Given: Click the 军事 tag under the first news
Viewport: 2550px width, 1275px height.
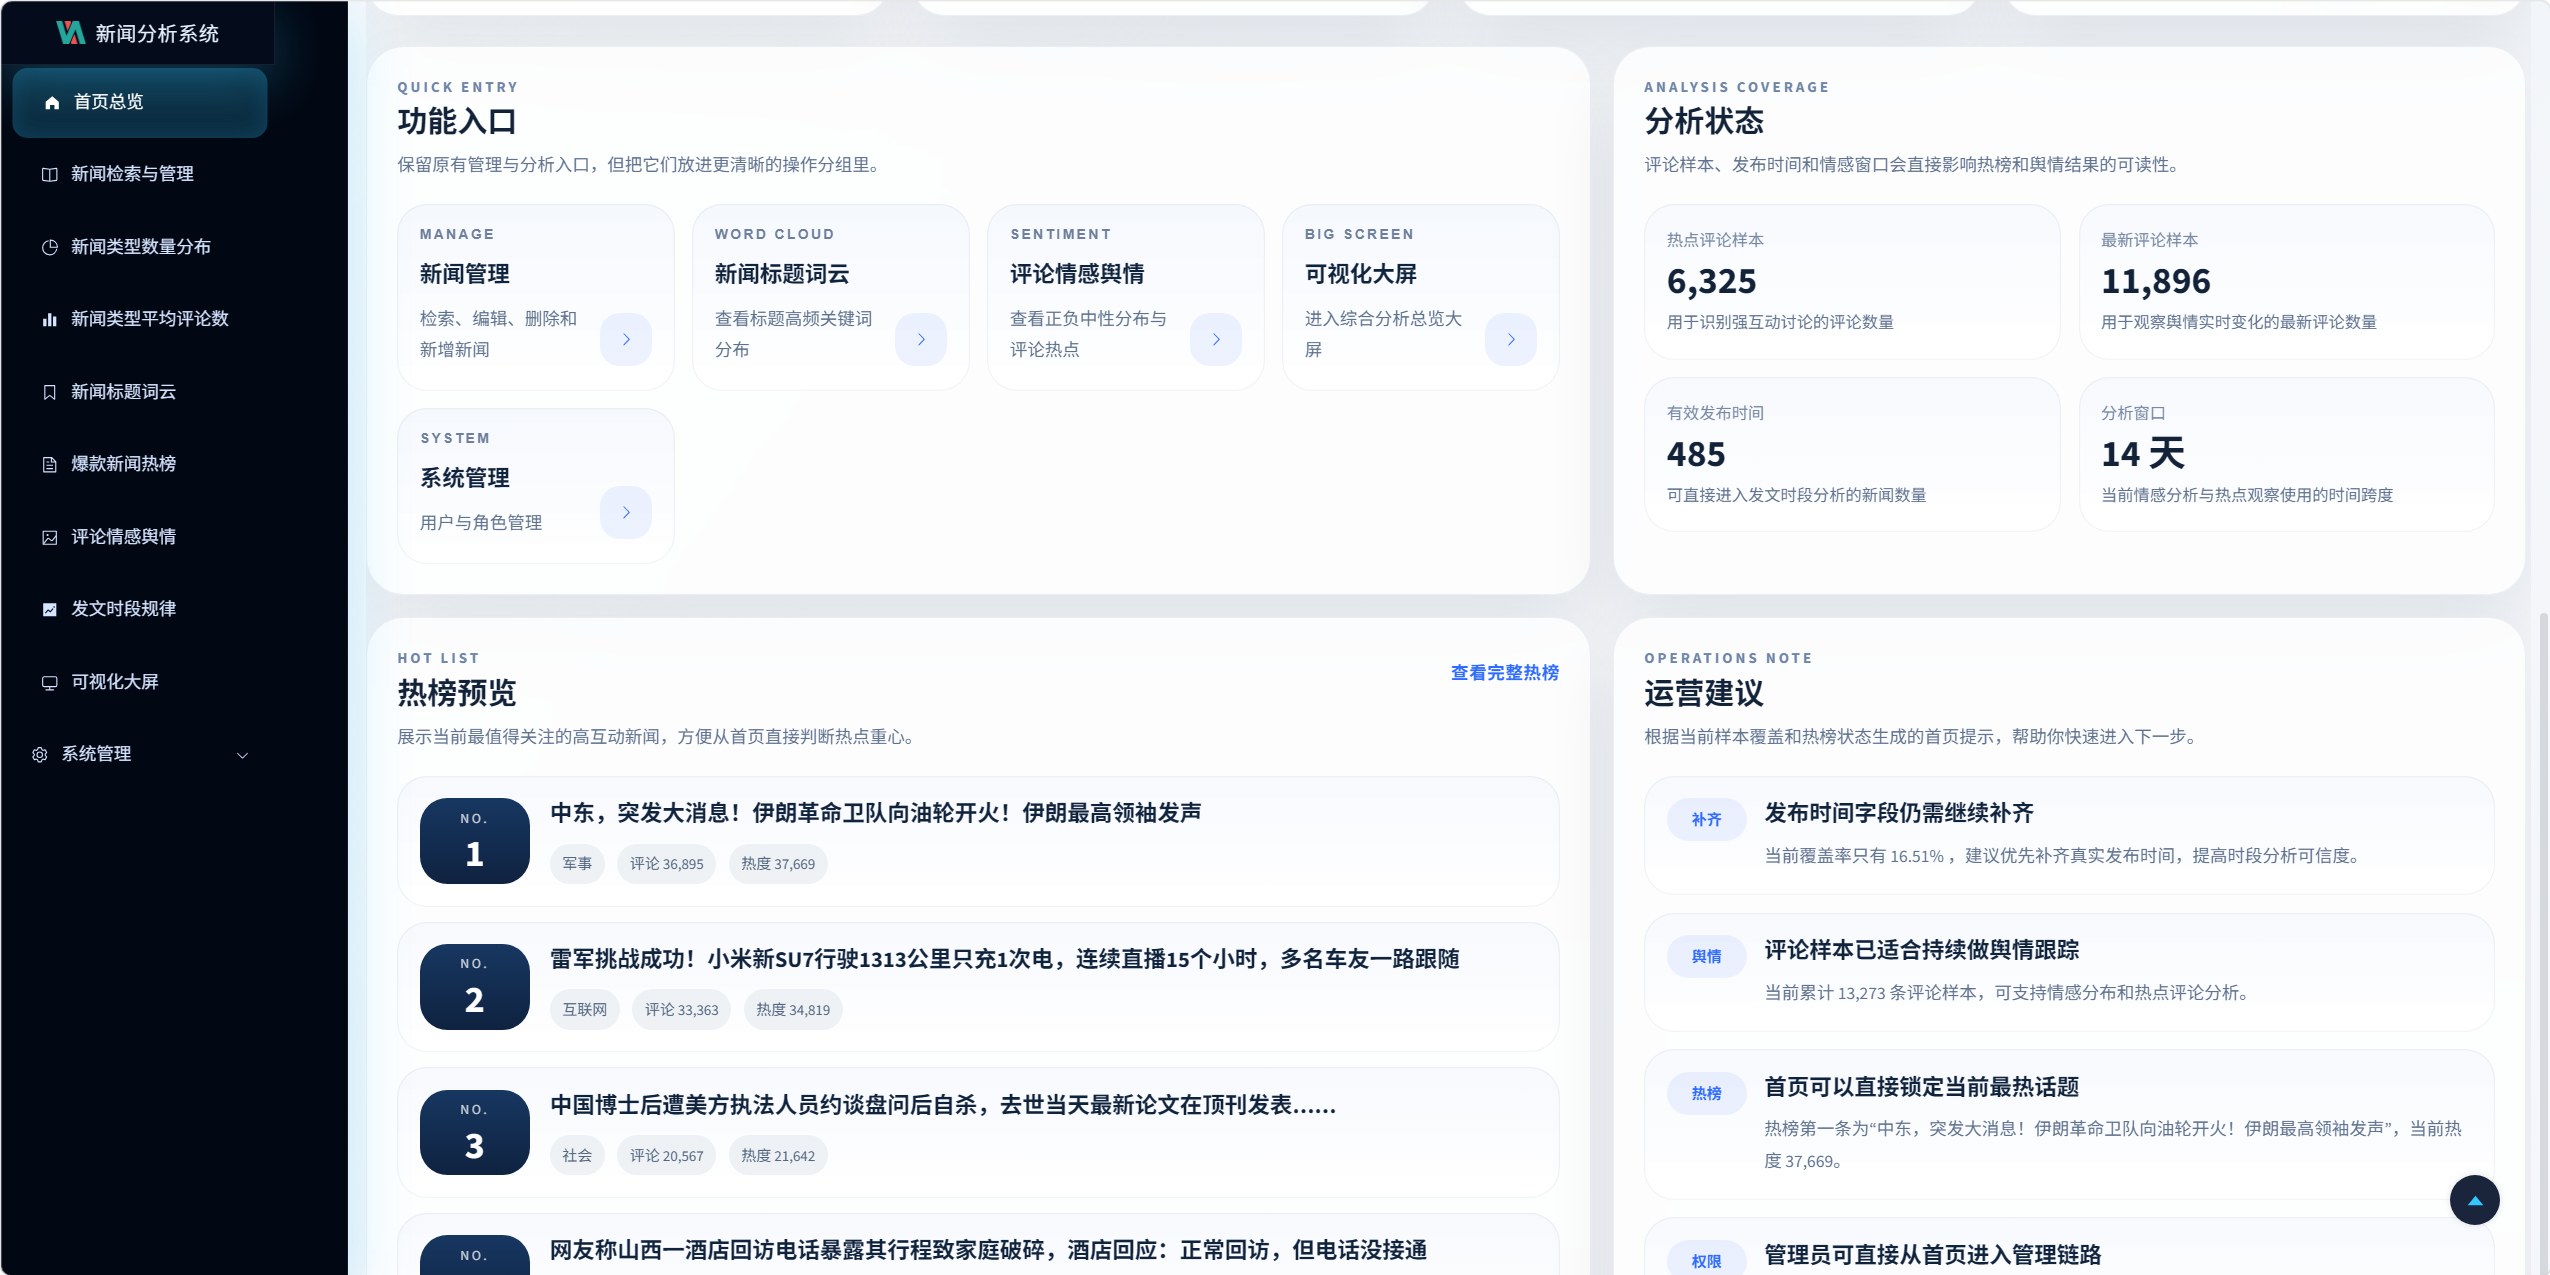Looking at the screenshot, I should [577, 864].
